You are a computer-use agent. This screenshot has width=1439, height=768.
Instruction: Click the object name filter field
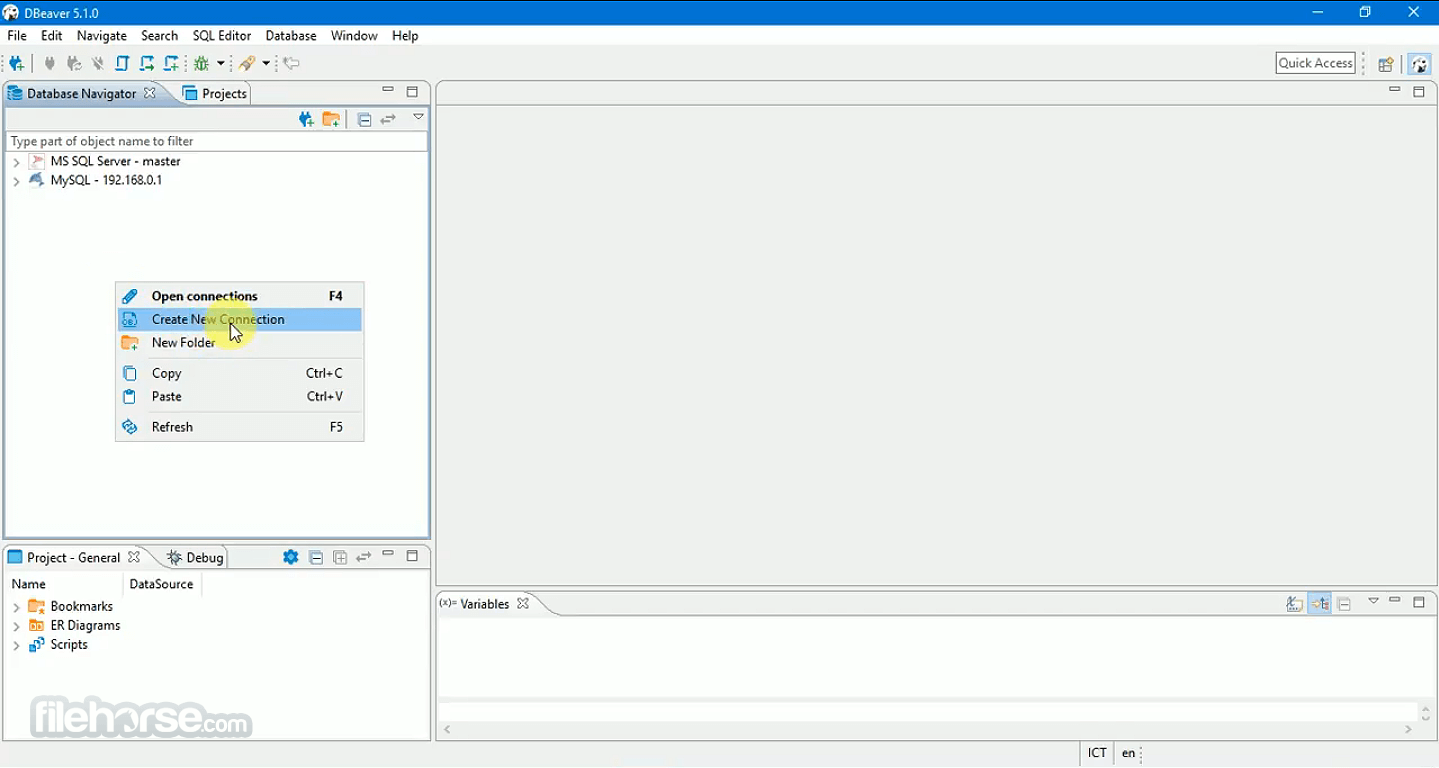pyautogui.click(x=217, y=141)
